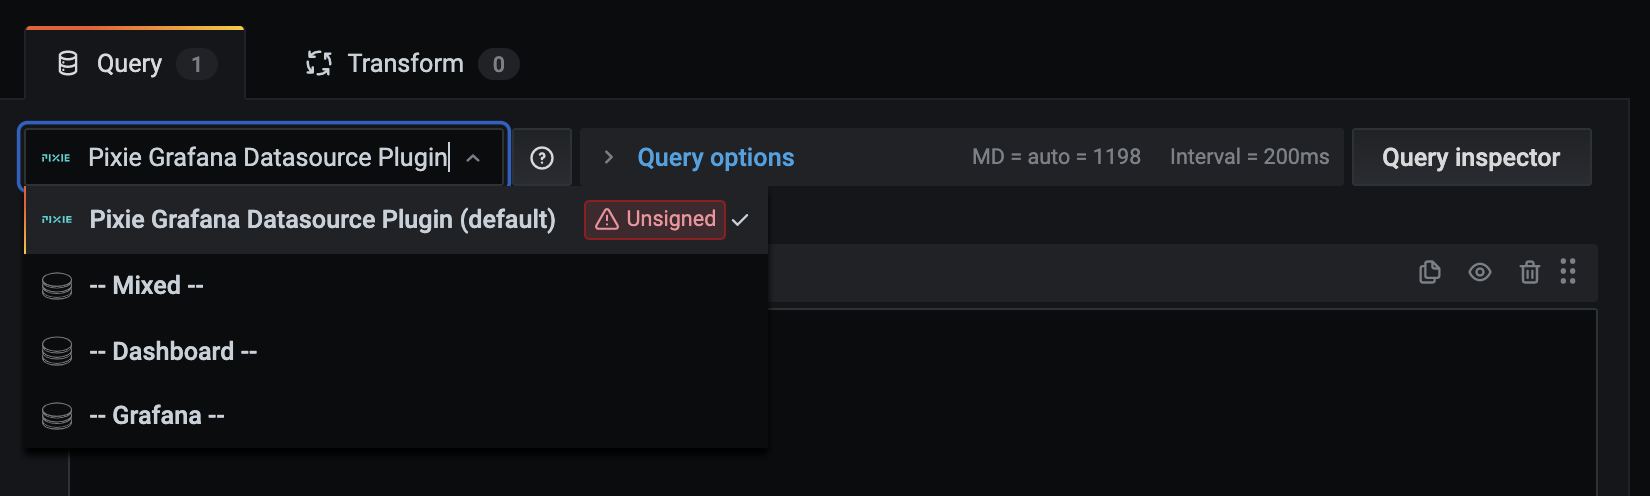
Task: Delete query using trash icon
Action: [x=1529, y=272]
